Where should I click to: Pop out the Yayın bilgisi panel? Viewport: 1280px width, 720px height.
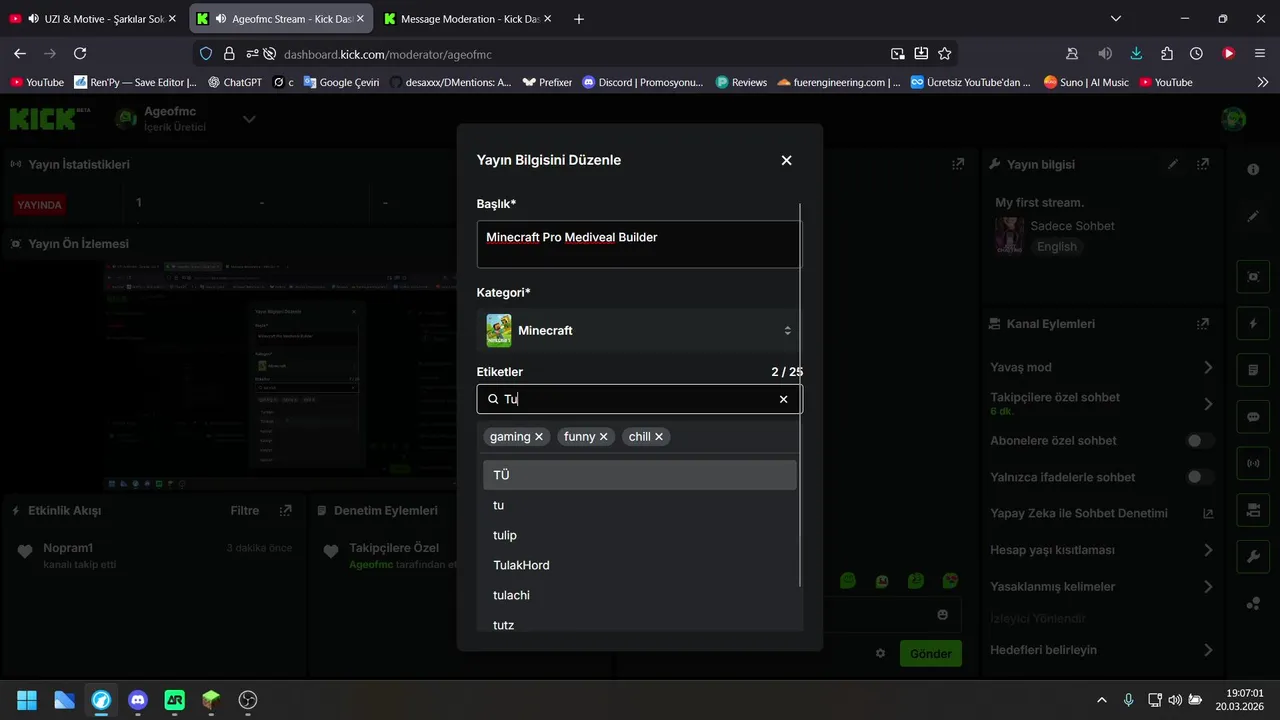point(1203,164)
